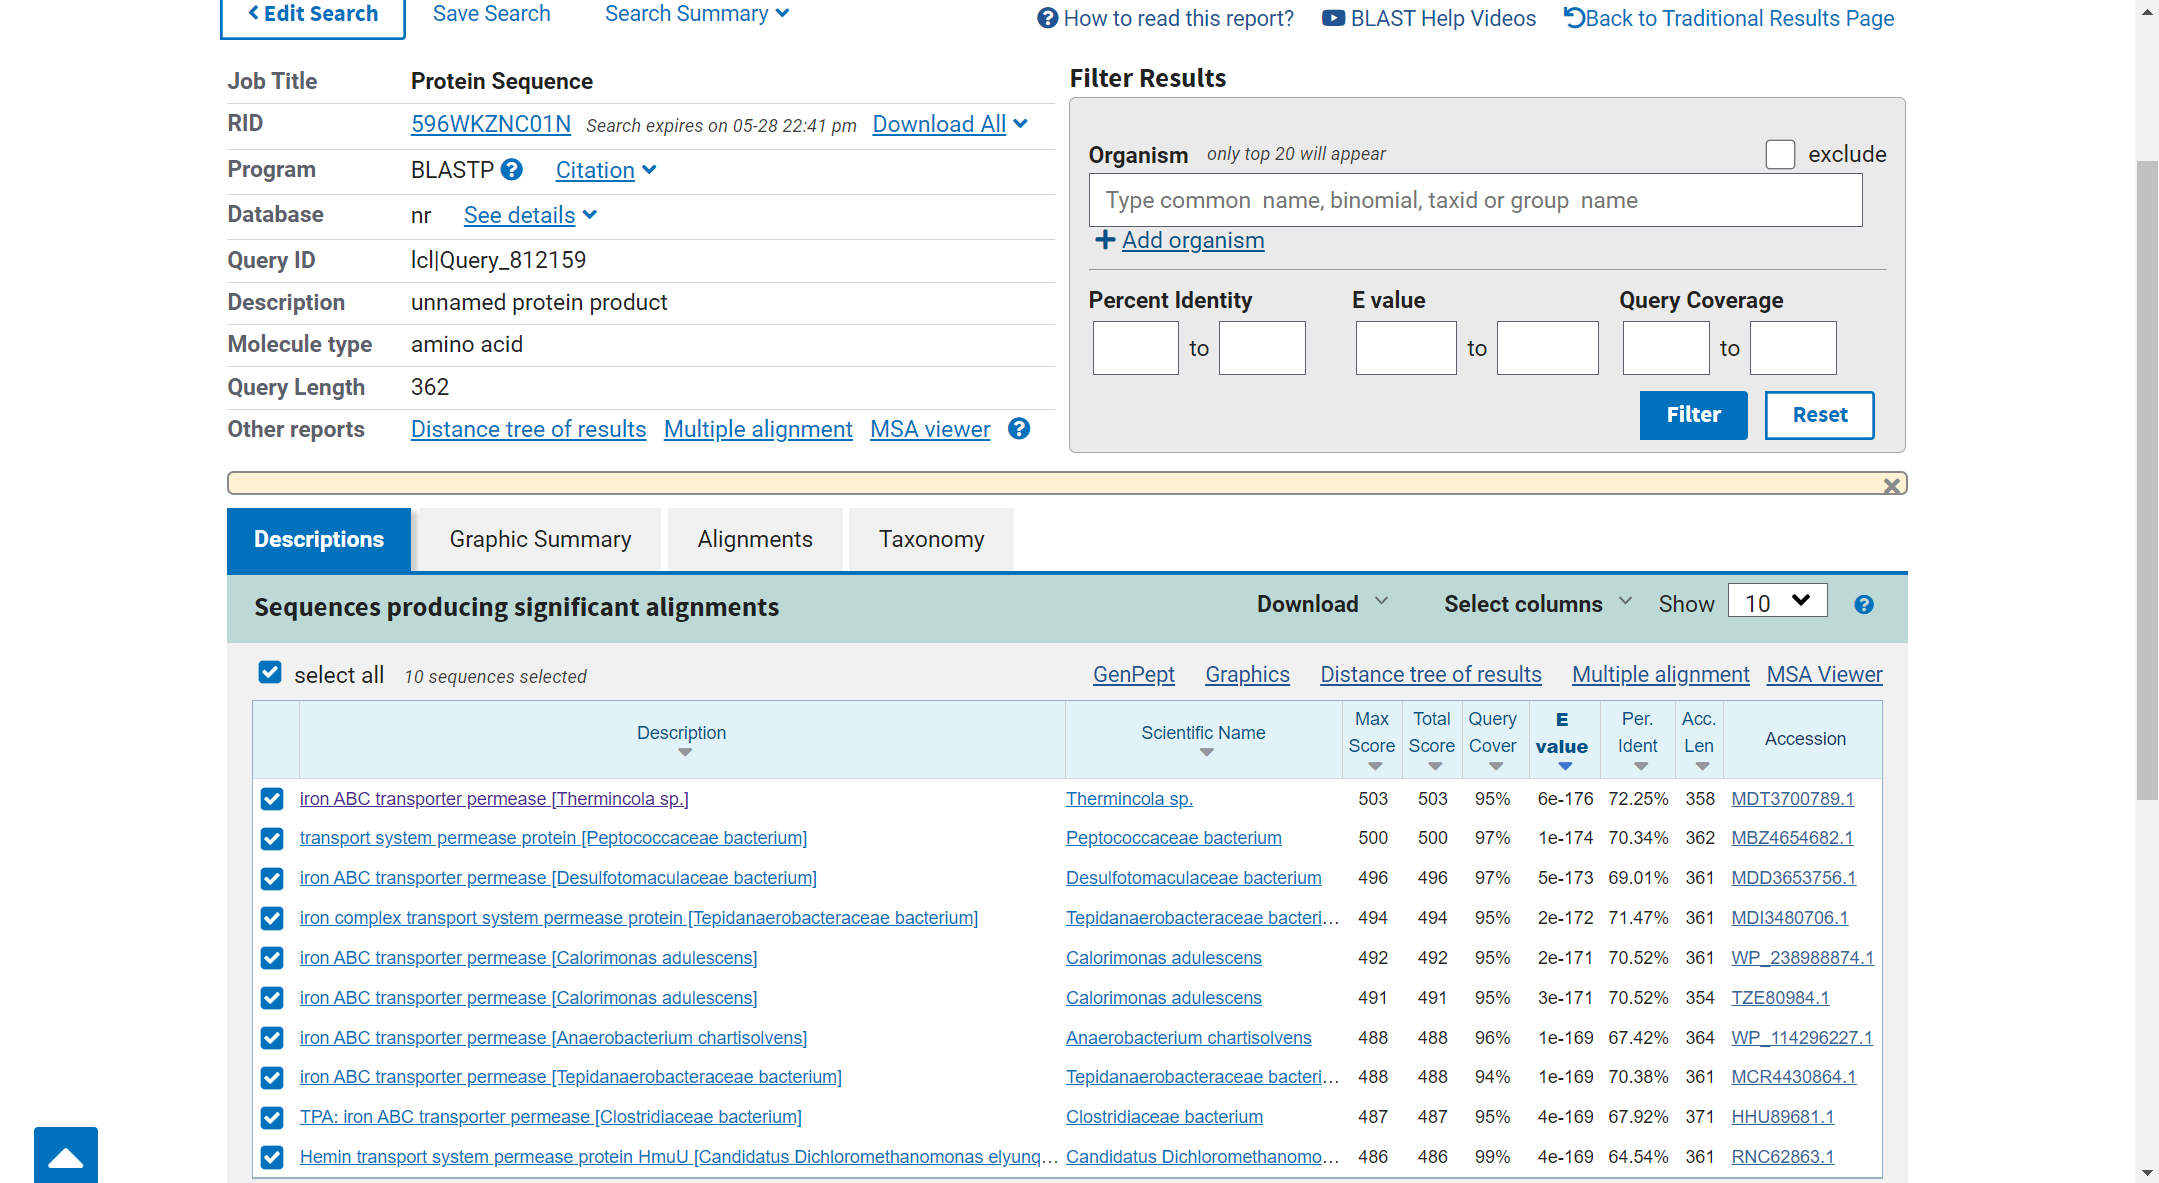Uncheck the Thermincola sp. row checkbox

(x=272, y=799)
